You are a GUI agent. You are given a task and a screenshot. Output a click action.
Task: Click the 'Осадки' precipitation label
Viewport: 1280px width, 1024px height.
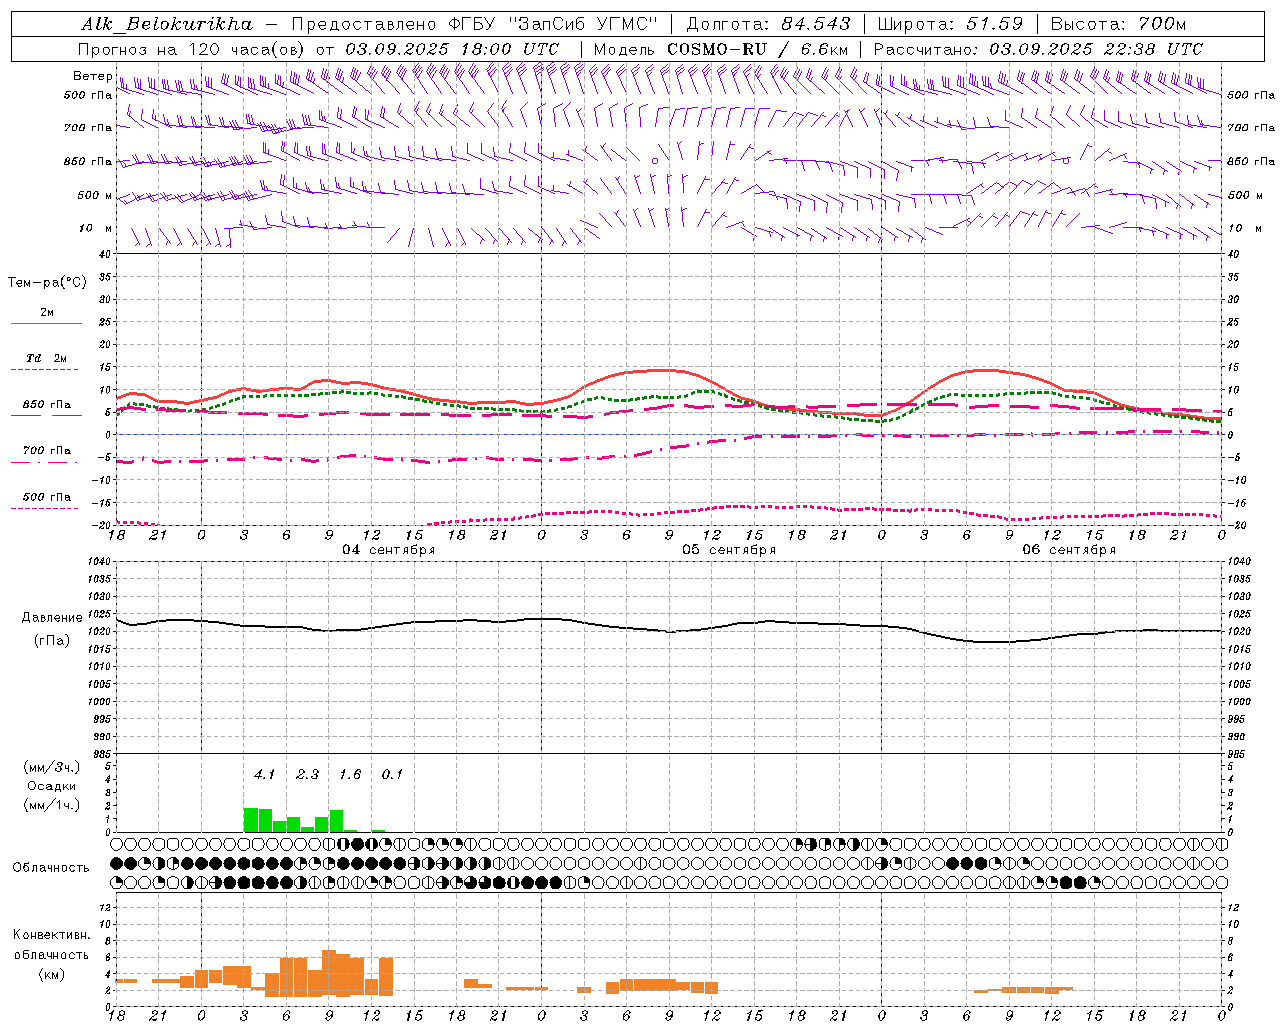click(x=51, y=786)
